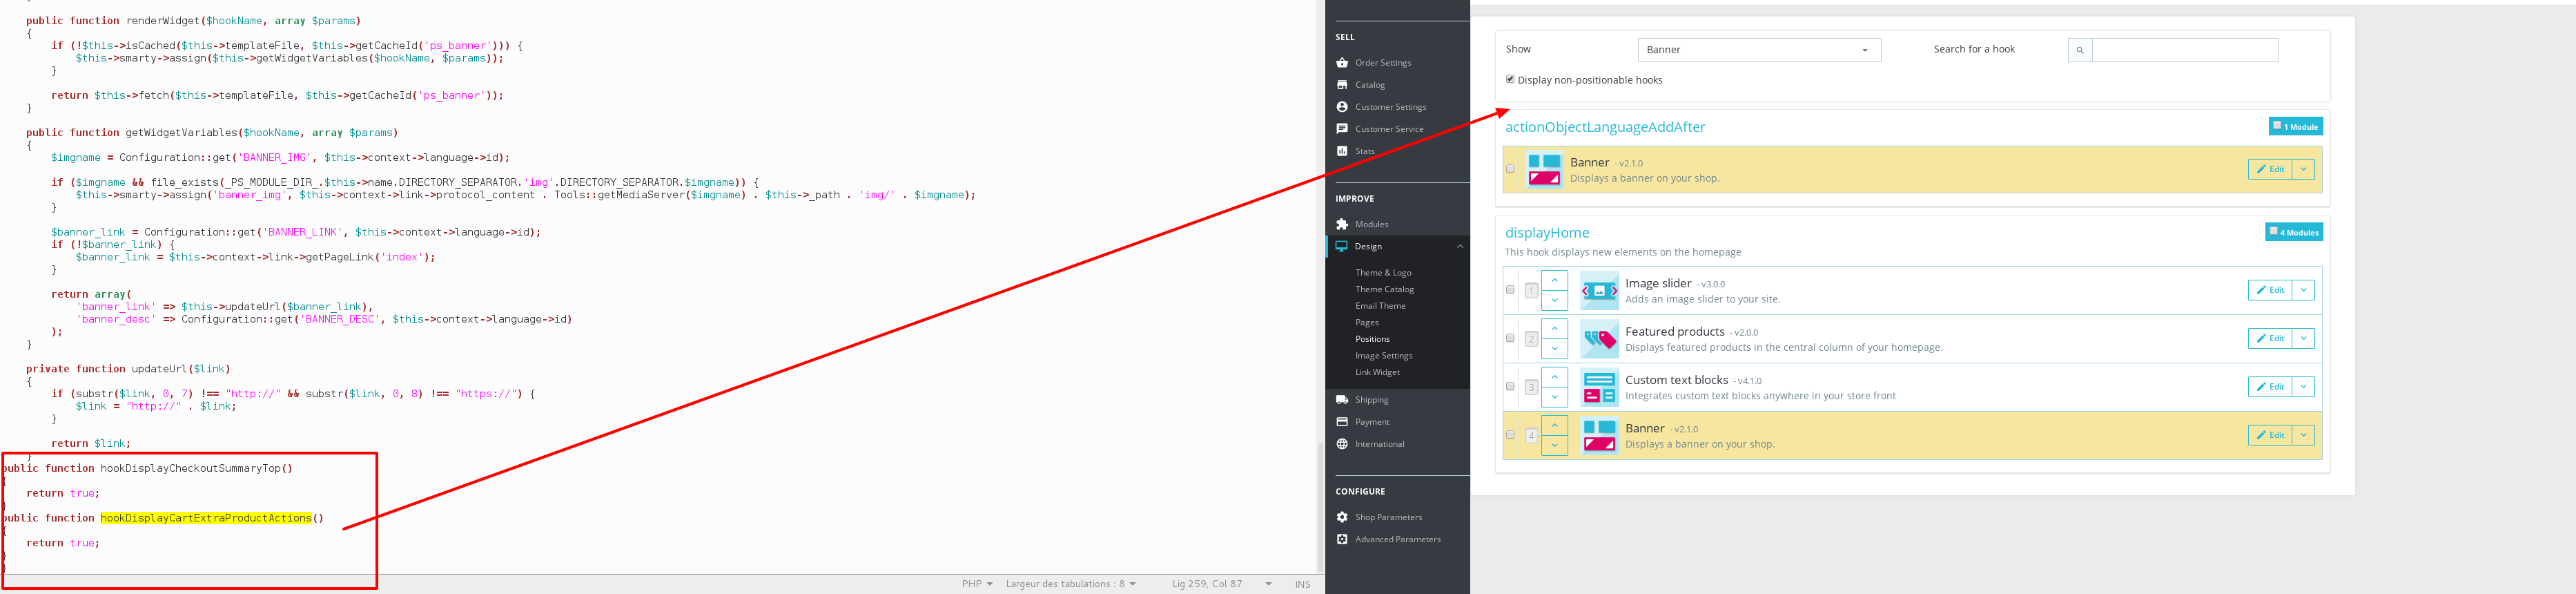
Task: Open International via its globe icon
Action: [x=1342, y=444]
